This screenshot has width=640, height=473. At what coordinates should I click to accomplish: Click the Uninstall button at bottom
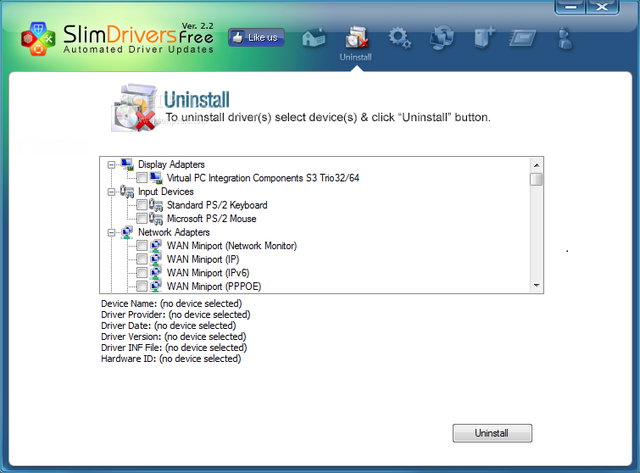492,433
